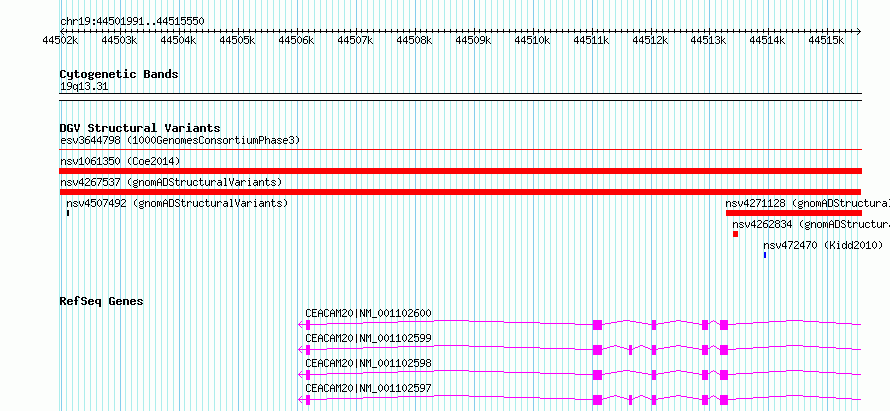Open the CEACAM20|NM_001102597 transcript label
This screenshot has width=890, height=411.
(368, 388)
